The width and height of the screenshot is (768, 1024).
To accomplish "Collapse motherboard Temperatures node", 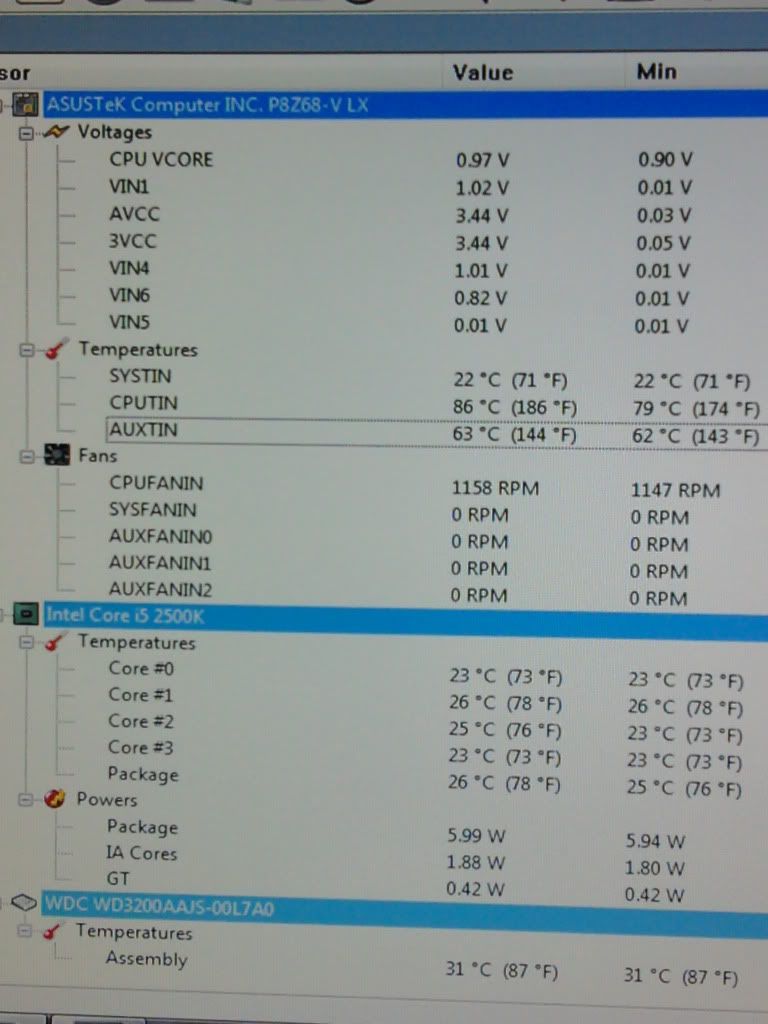I will point(27,350).
